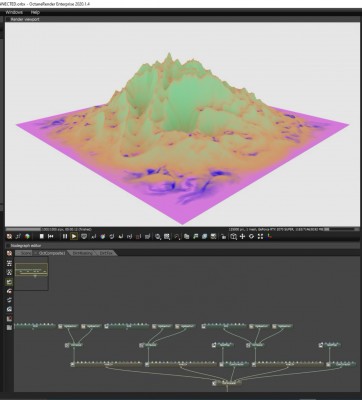Select the rotate gizmo icon
The width and height of the screenshot is (362, 400).
[x=251, y=236]
